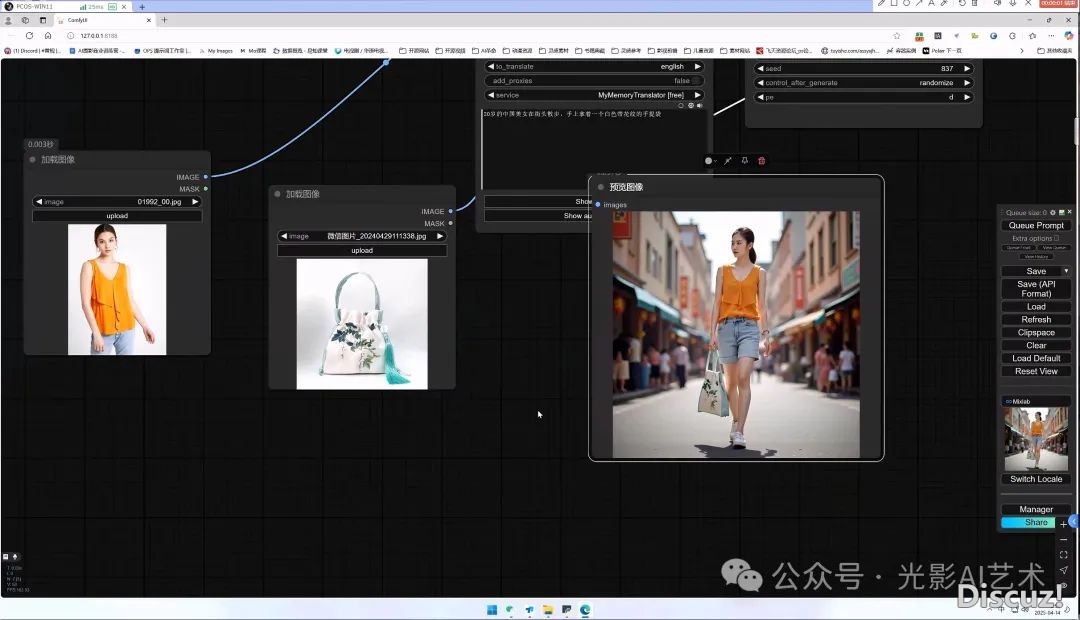Click previous arrow on service widget
This screenshot has width=1080, height=620.
click(490, 95)
